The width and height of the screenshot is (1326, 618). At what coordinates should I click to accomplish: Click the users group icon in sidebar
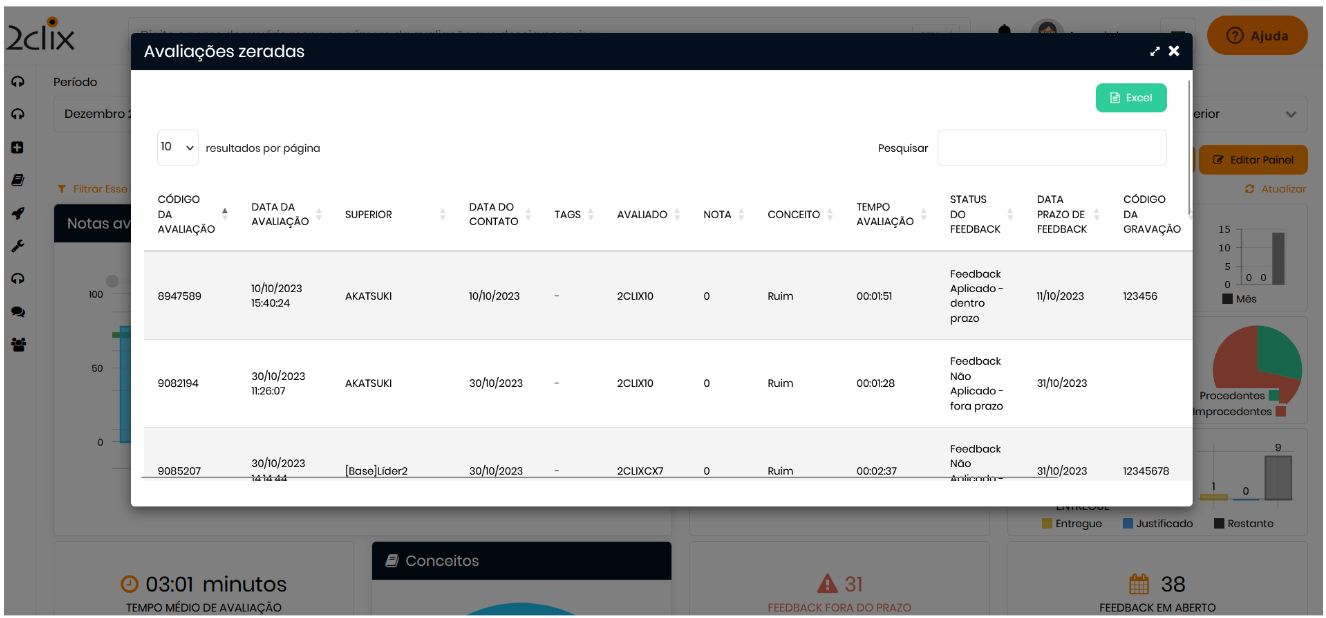(17, 344)
